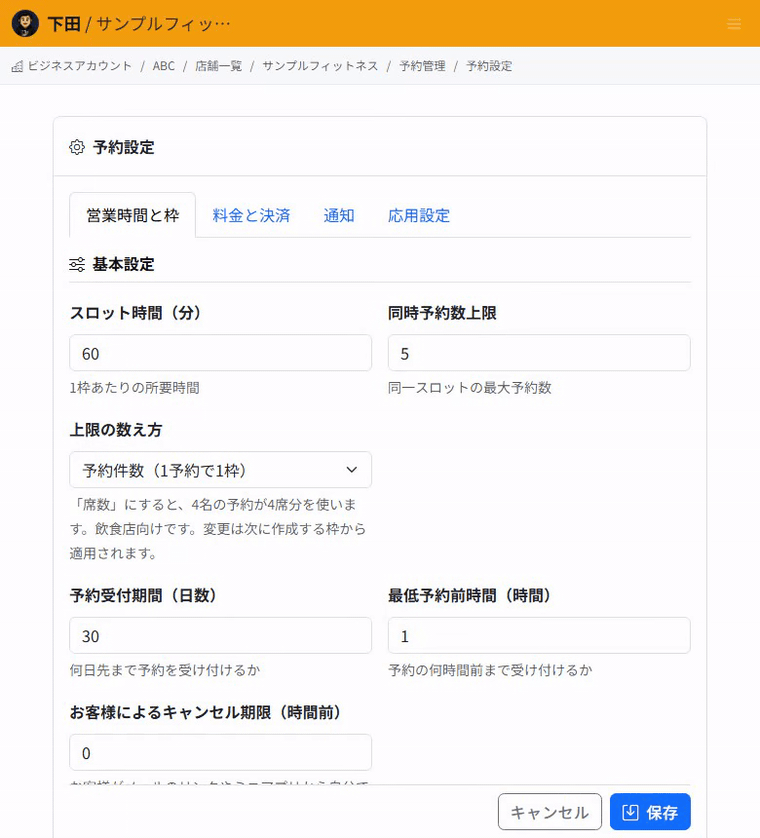Click the business account building icon
Viewport: 760px width, 838px height.
17,66
